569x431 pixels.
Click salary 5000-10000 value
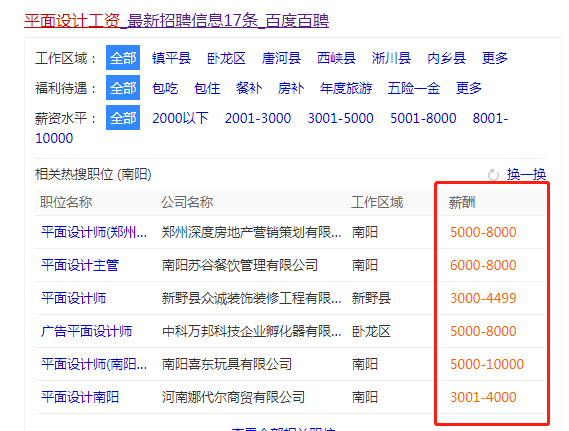pos(487,364)
